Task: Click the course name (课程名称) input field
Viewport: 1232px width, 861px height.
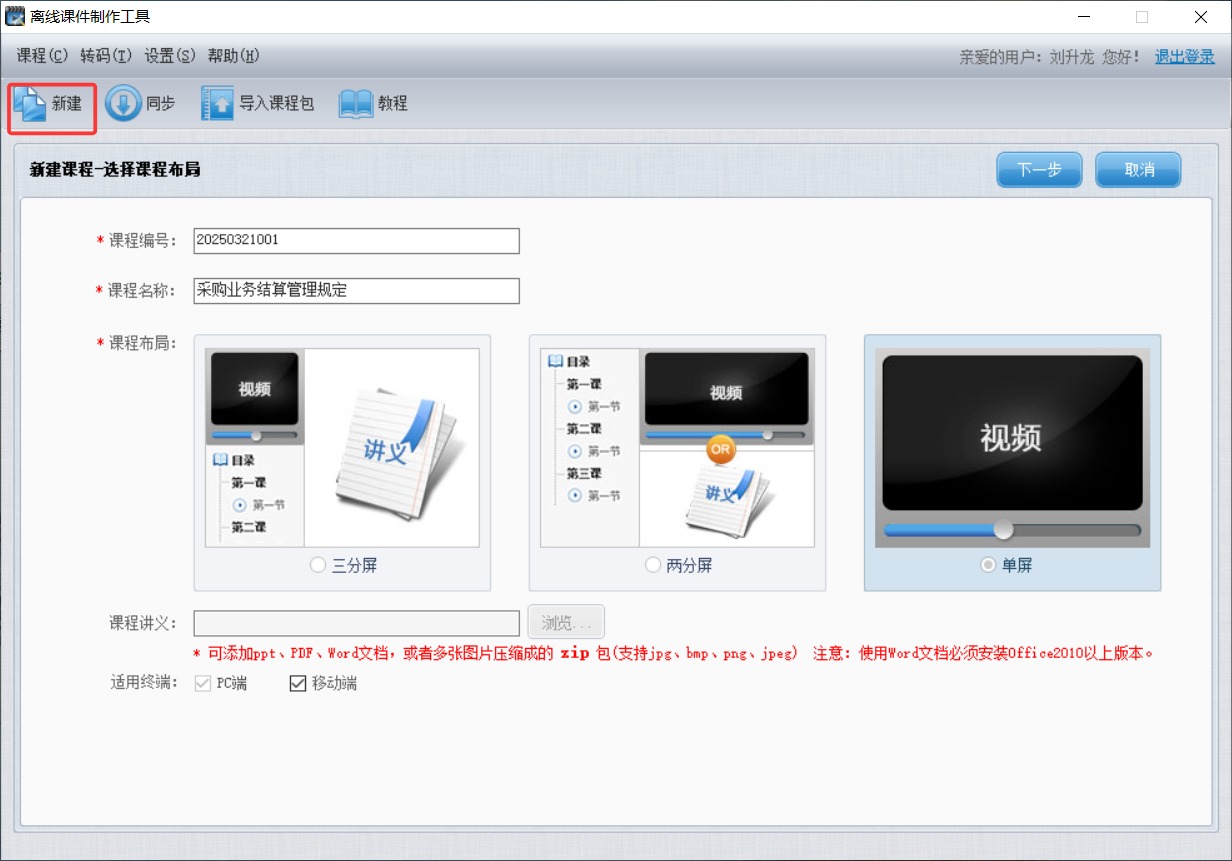Action: (356, 291)
